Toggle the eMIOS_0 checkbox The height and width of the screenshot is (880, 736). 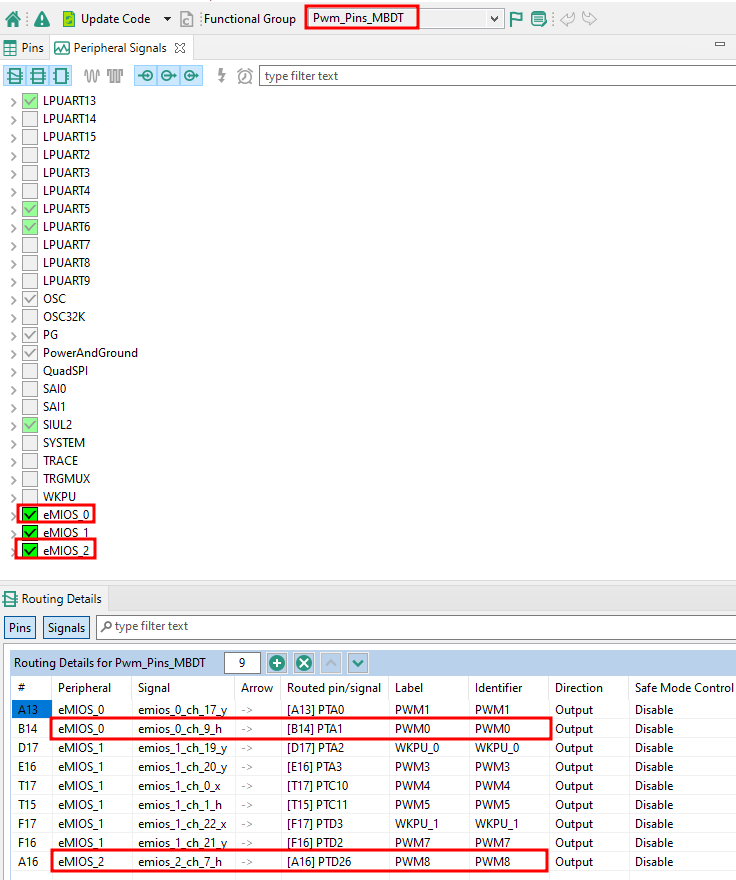pyautogui.click(x=30, y=515)
